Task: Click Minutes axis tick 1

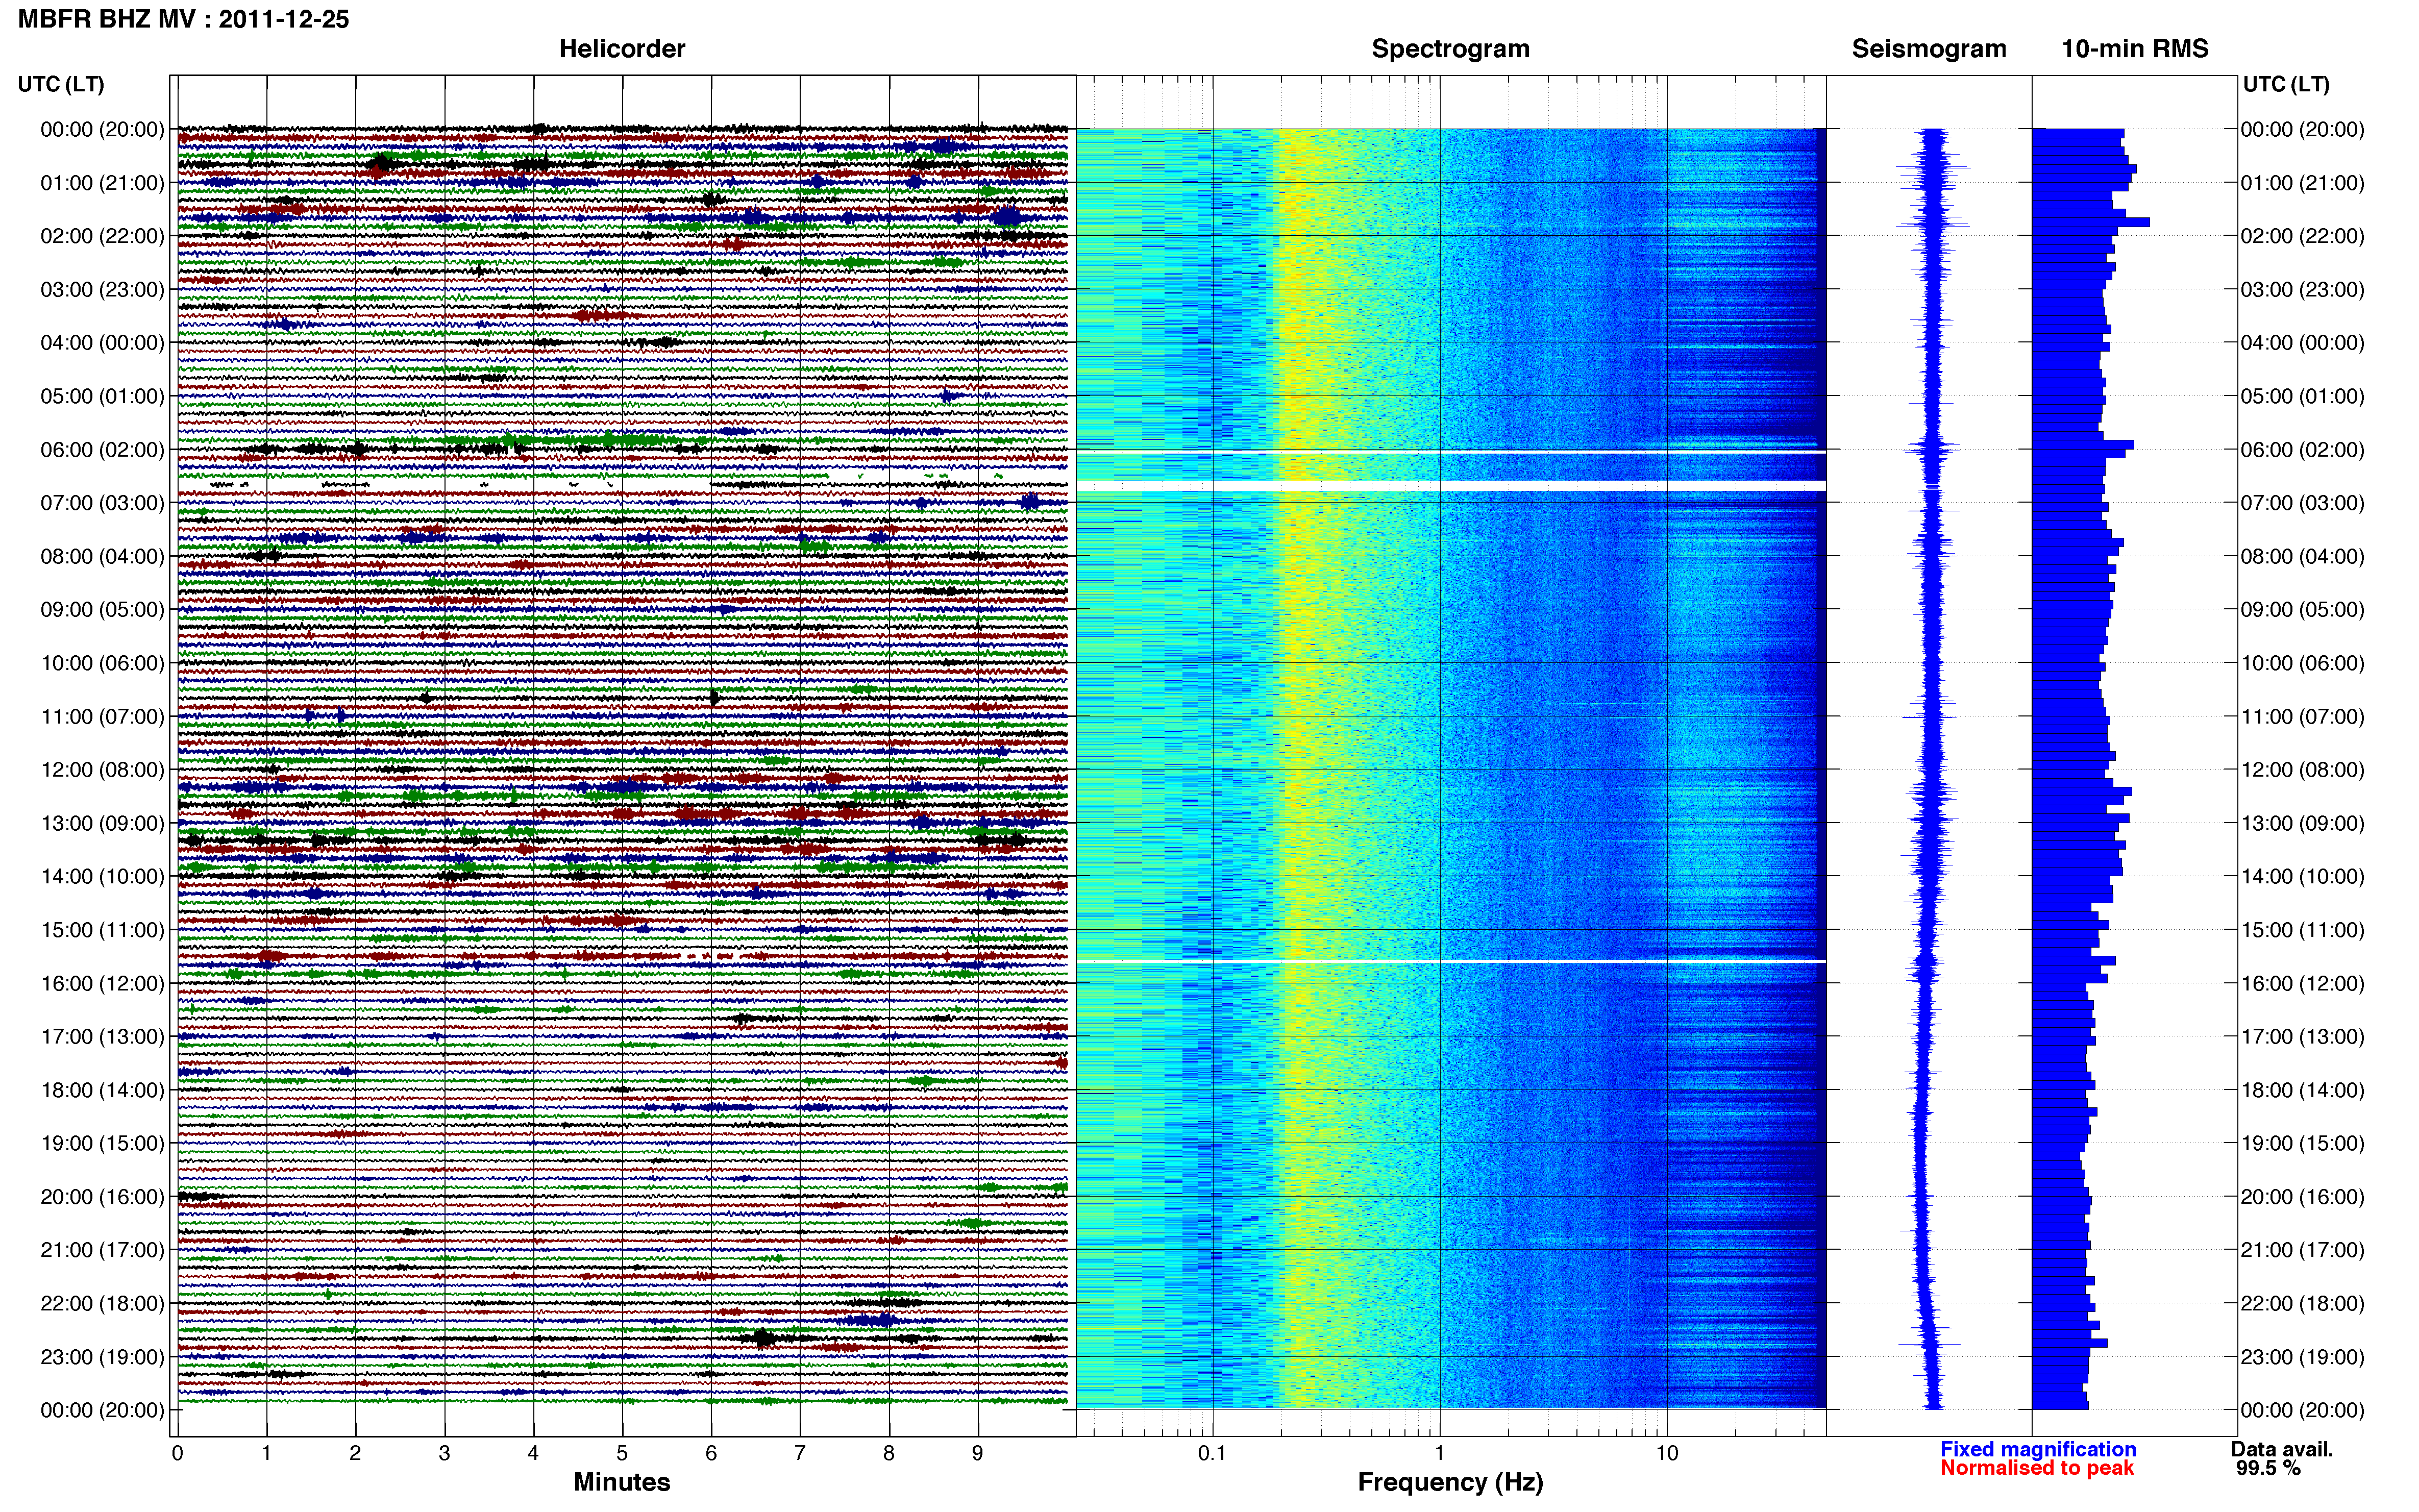Action: pos(266,1454)
